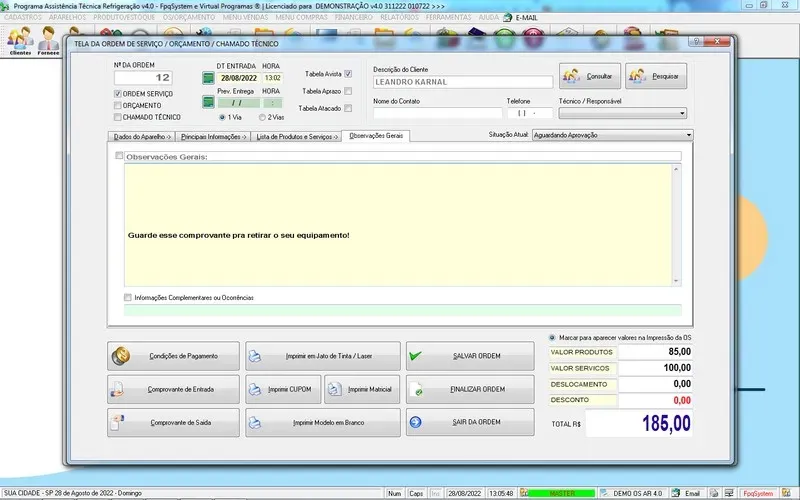Open the Fornecedores toolbar icon
This screenshot has height=500, width=800.
47,42
